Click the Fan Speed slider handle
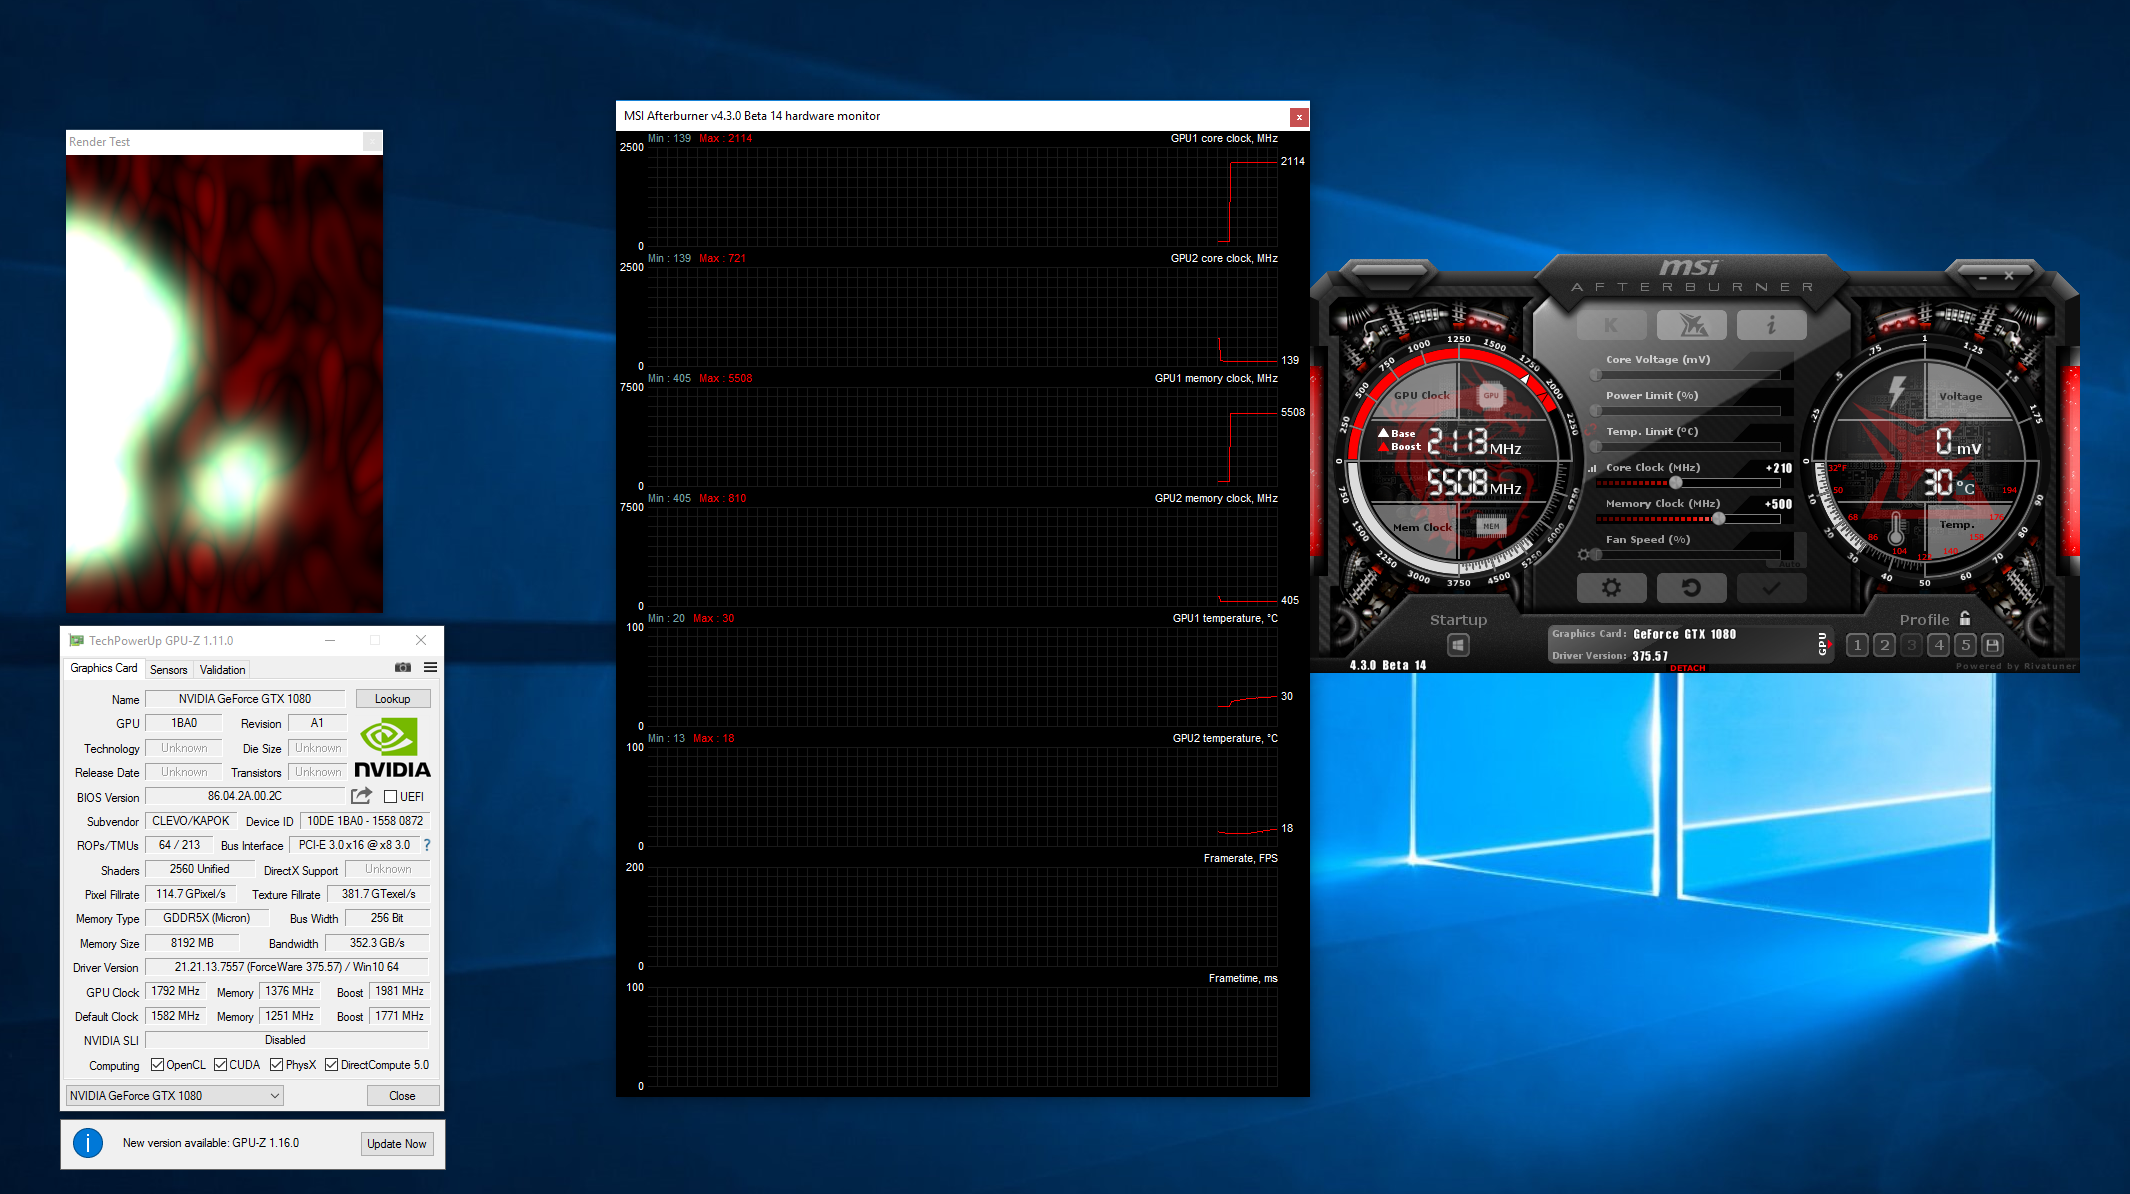 [x=1596, y=555]
